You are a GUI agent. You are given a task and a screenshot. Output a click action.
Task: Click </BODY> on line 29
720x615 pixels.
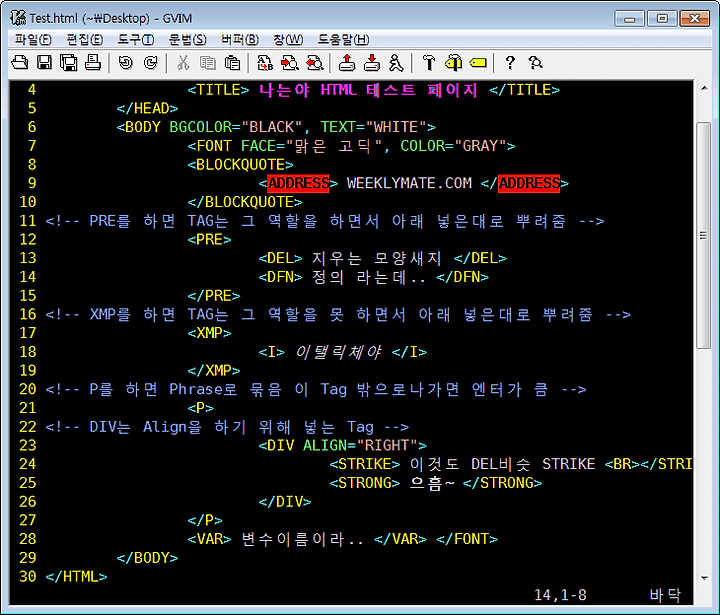tap(147, 558)
